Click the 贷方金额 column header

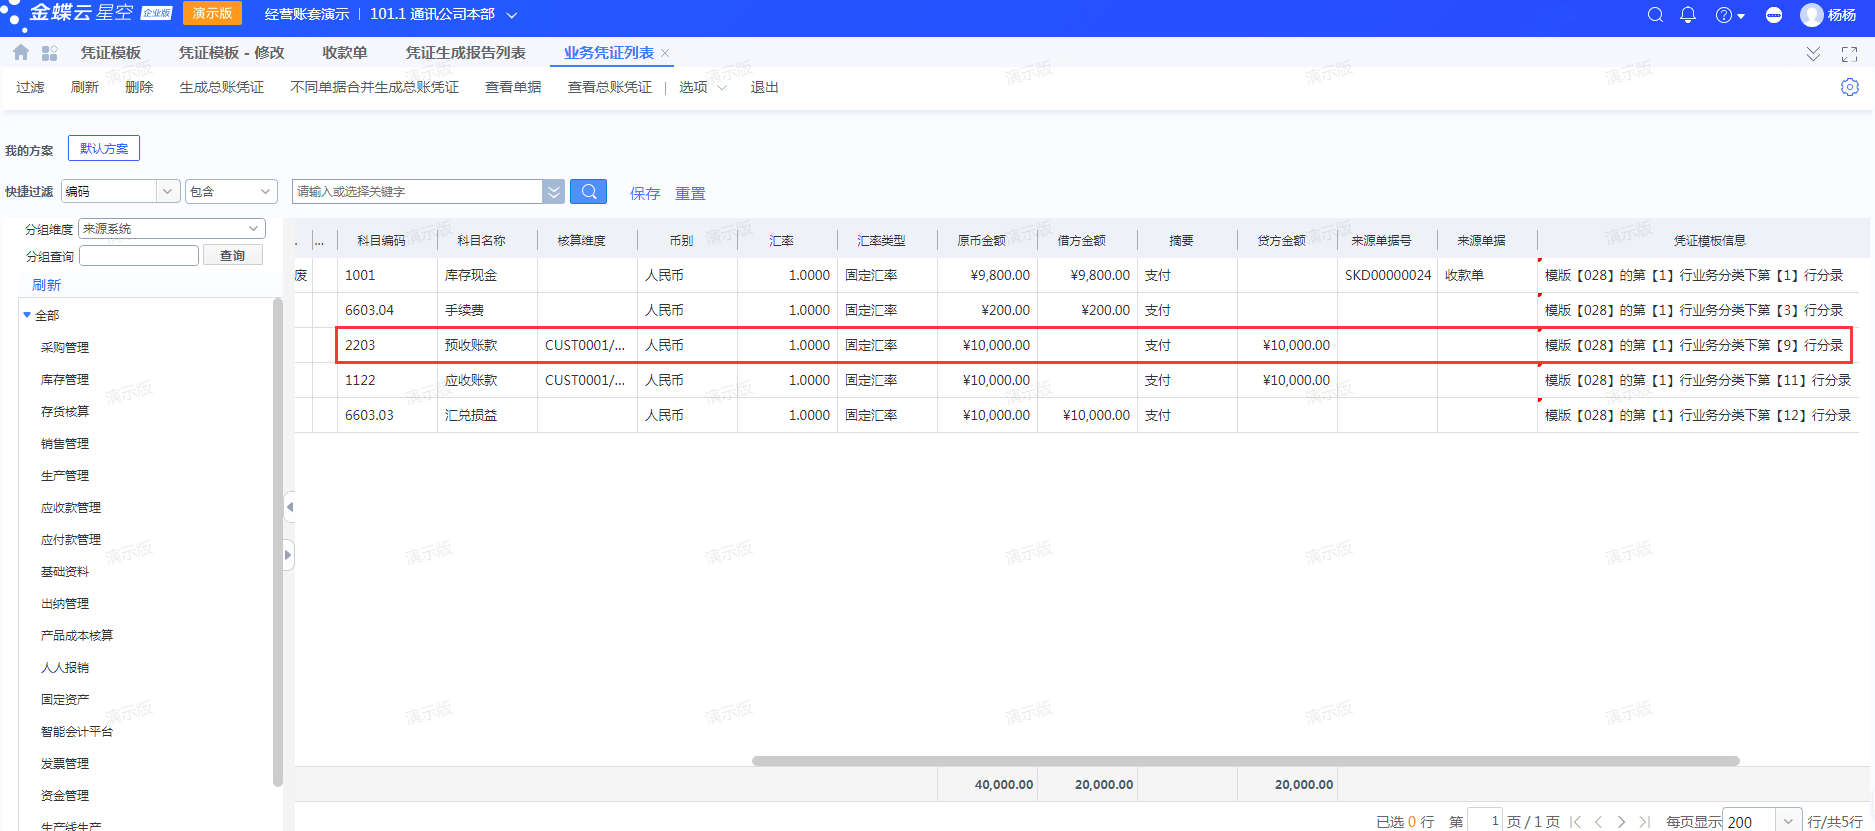tap(1281, 240)
